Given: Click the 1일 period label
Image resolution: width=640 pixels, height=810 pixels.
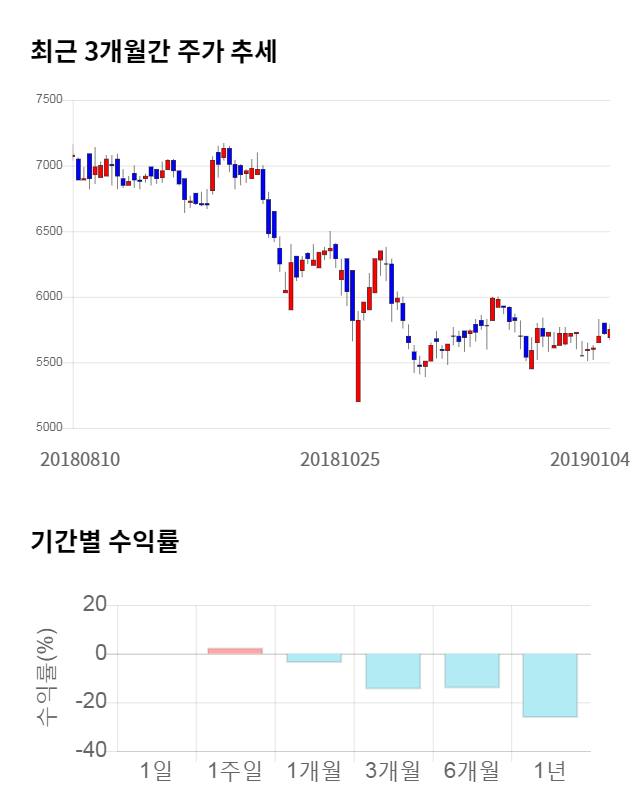Looking at the screenshot, I should 156,771.
